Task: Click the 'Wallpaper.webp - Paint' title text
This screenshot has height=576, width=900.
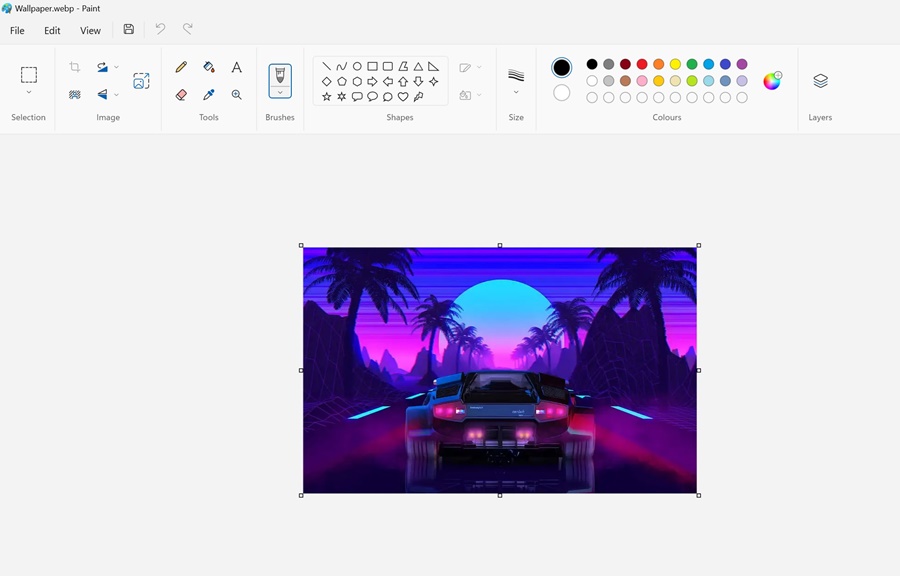Action: coord(57,9)
